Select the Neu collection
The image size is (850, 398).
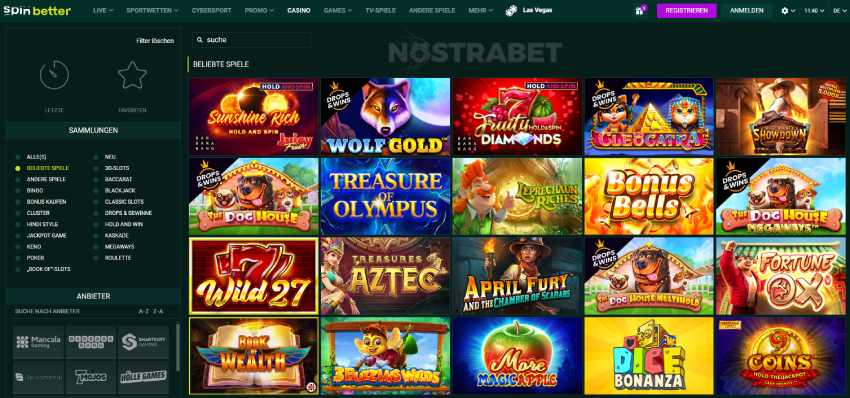[x=110, y=157]
